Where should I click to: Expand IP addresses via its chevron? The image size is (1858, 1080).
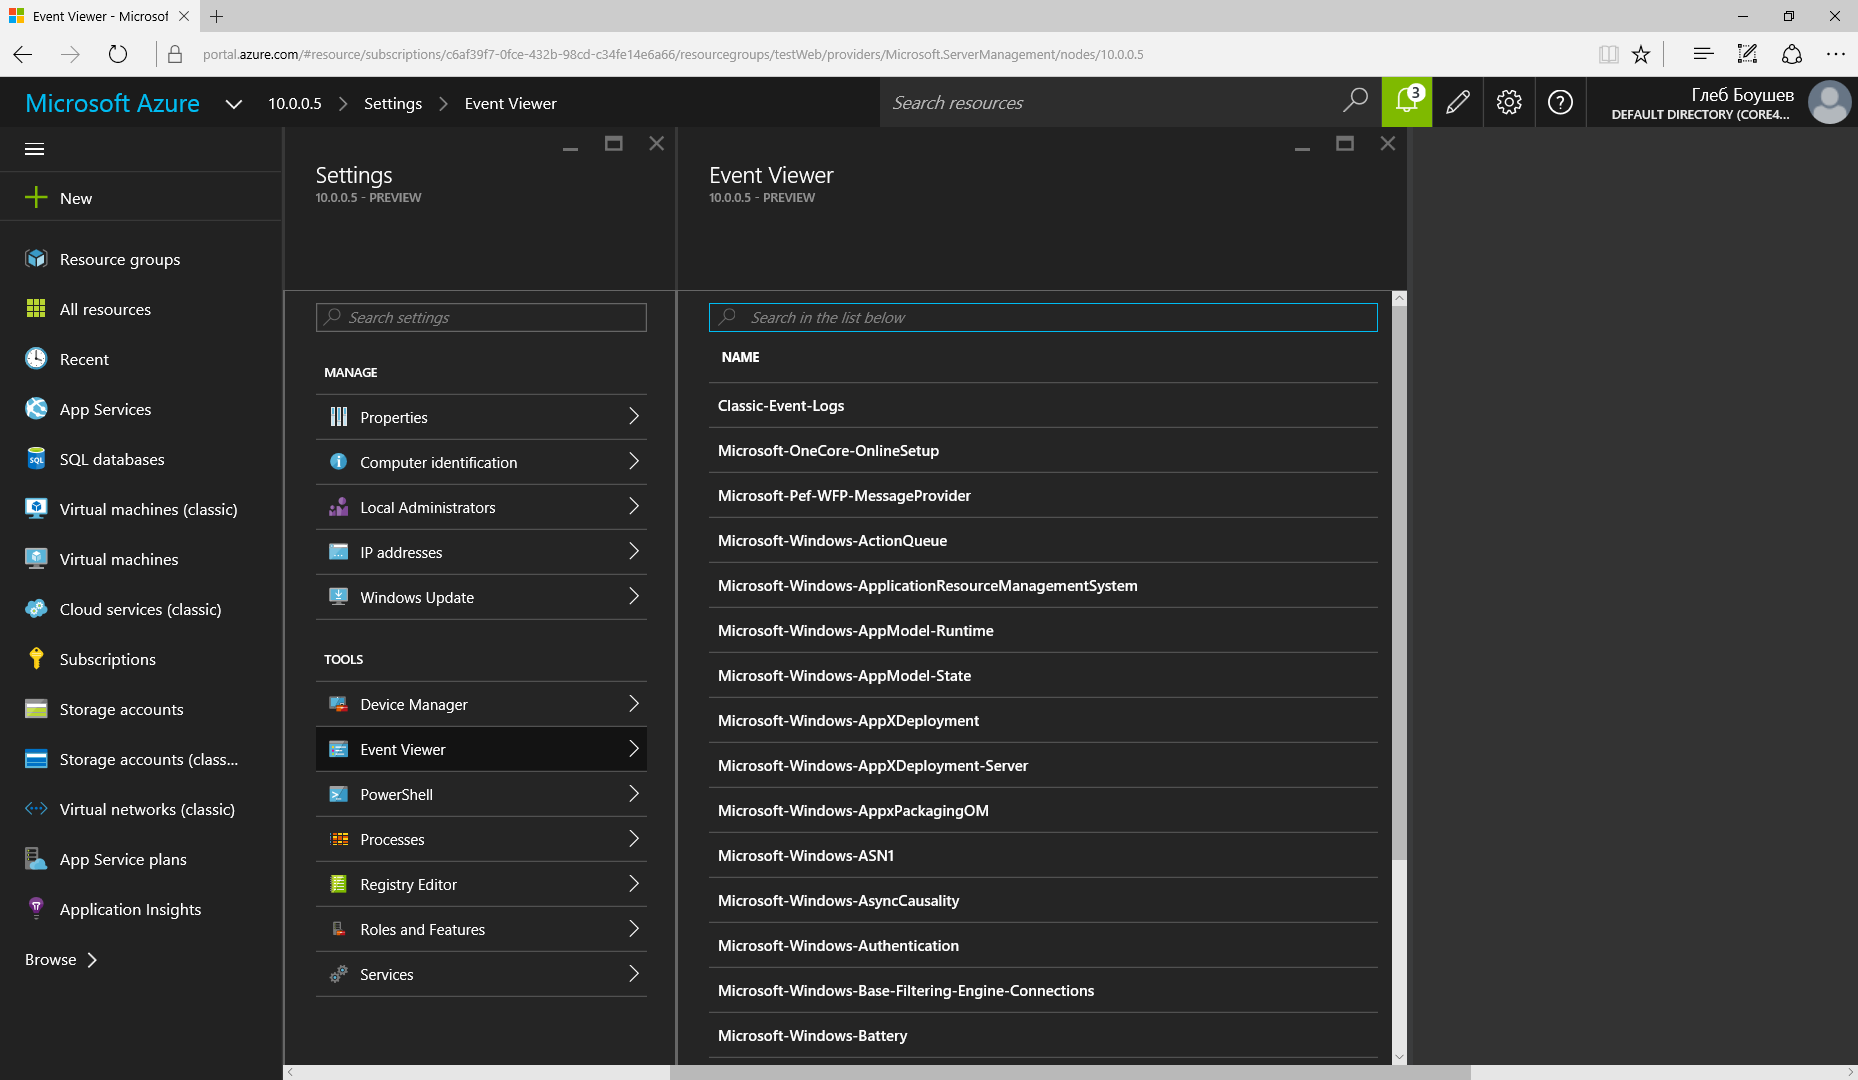pyautogui.click(x=634, y=551)
